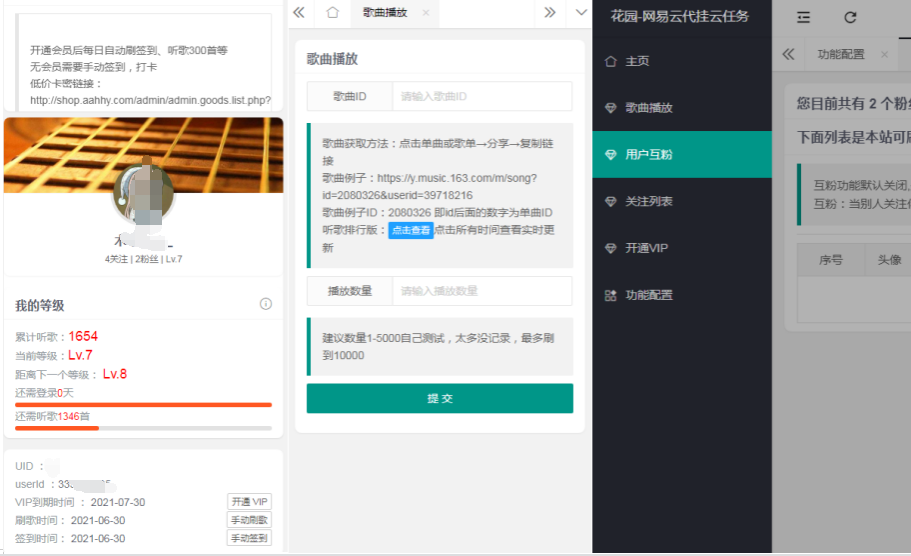Screen dimensions: 911x556
Task: Click the home icon in the tab bar
Action: pyautogui.click(x=333, y=13)
